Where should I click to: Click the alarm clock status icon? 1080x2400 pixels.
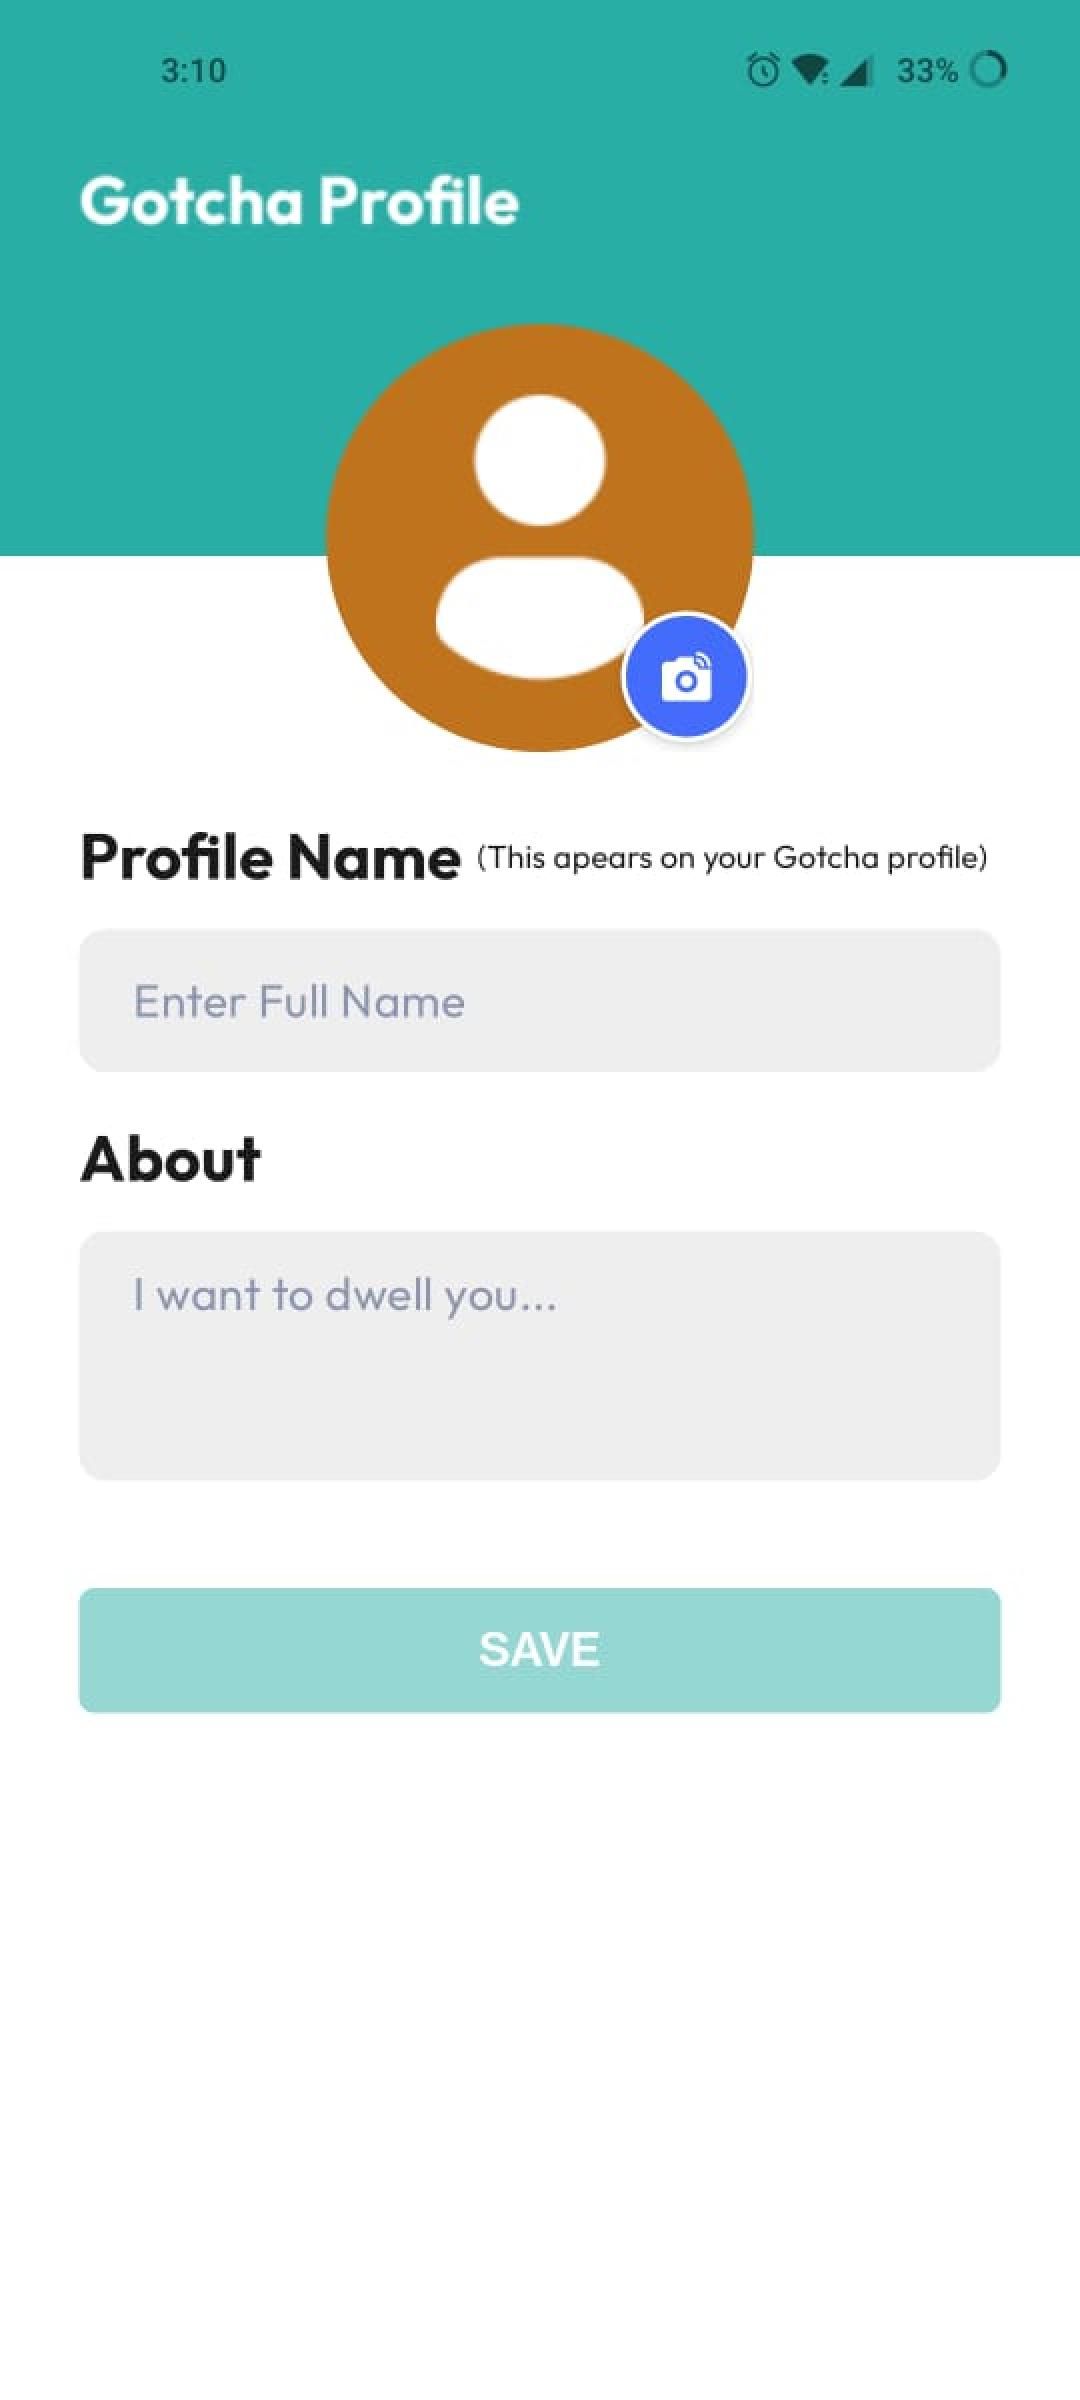point(763,70)
